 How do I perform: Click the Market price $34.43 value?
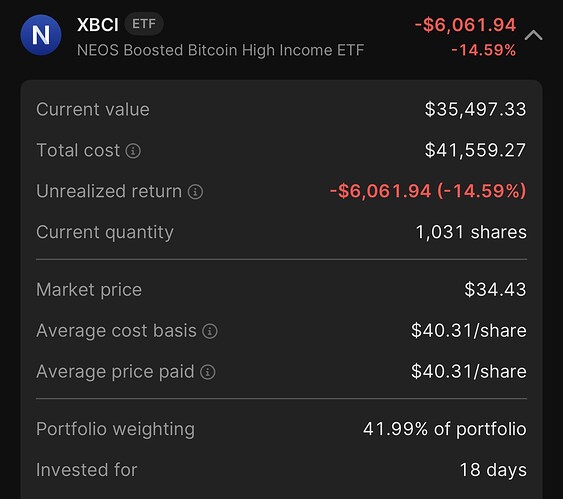pos(495,289)
